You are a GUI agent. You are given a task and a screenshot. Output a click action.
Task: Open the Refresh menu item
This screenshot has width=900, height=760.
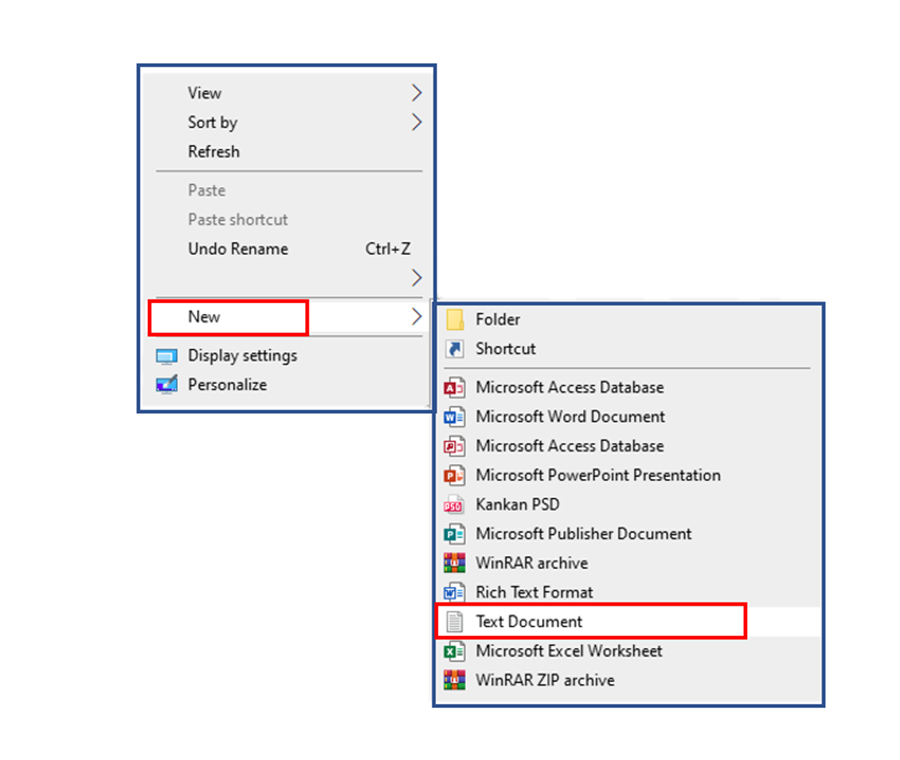[213, 151]
